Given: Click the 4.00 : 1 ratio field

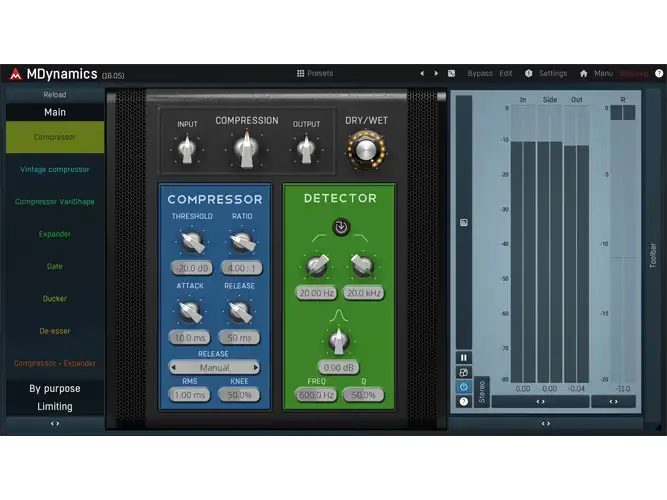Looking at the screenshot, I should [242, 268].
